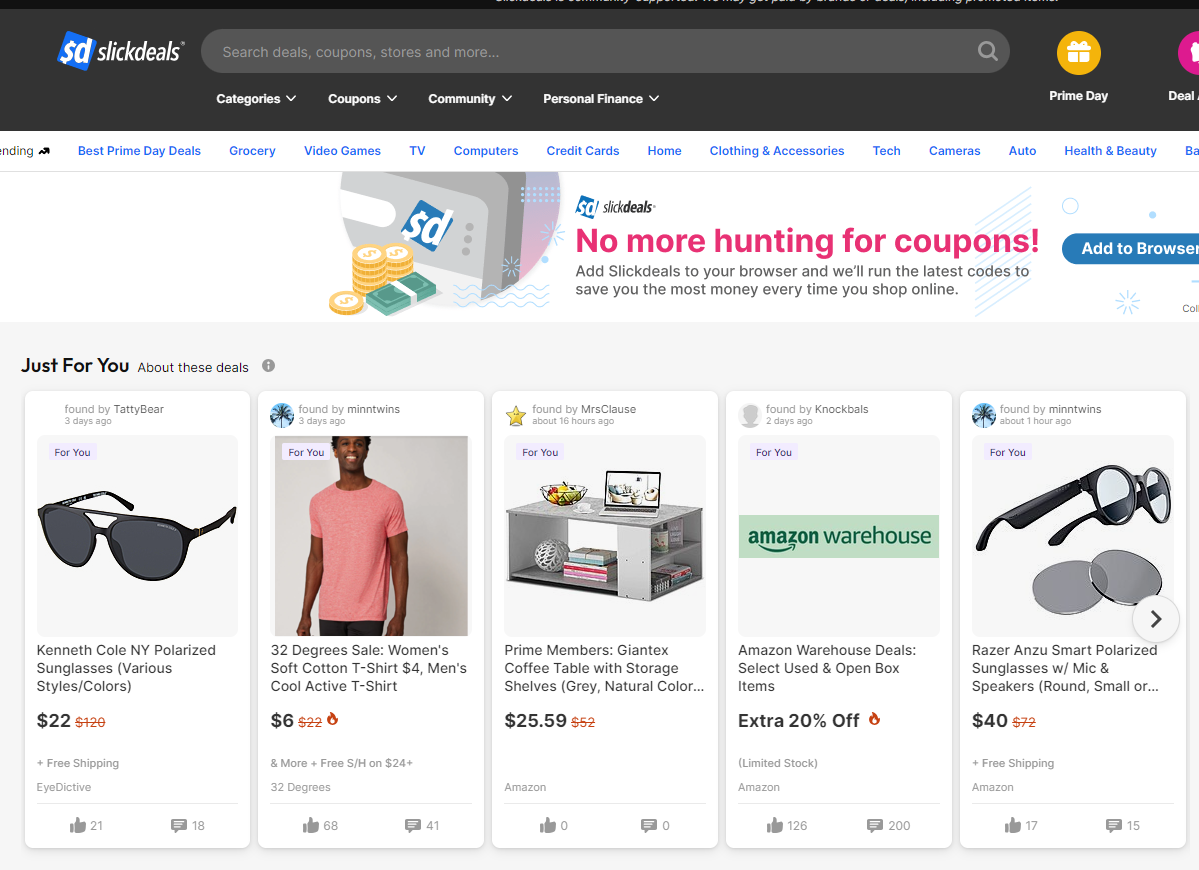Open the Computers tab
Image resolution: width=1199 pixels, height=870 pixels.
(486, 151)
